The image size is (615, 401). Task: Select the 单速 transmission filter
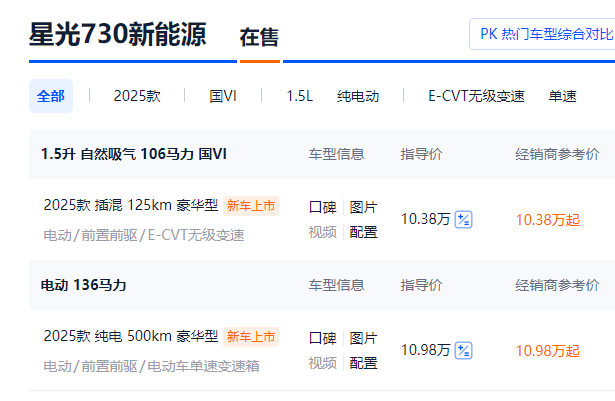click(562, 96)
